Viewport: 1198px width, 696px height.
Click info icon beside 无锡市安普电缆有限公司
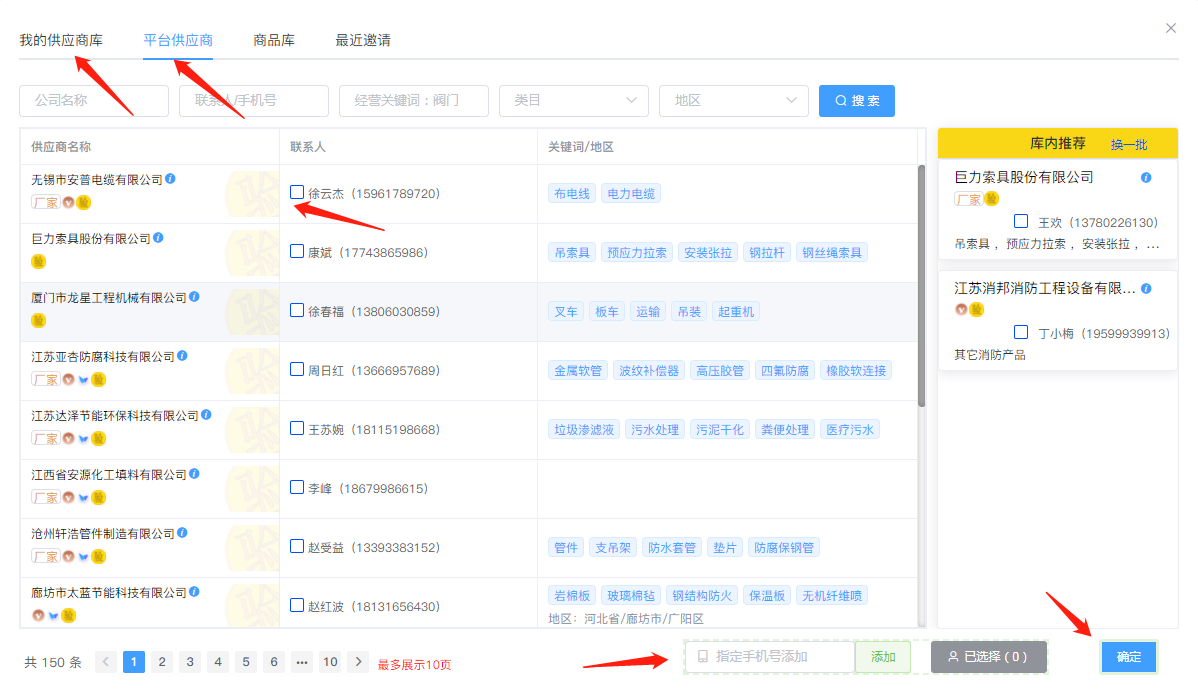pyautogui.click(x=171, y=179)
